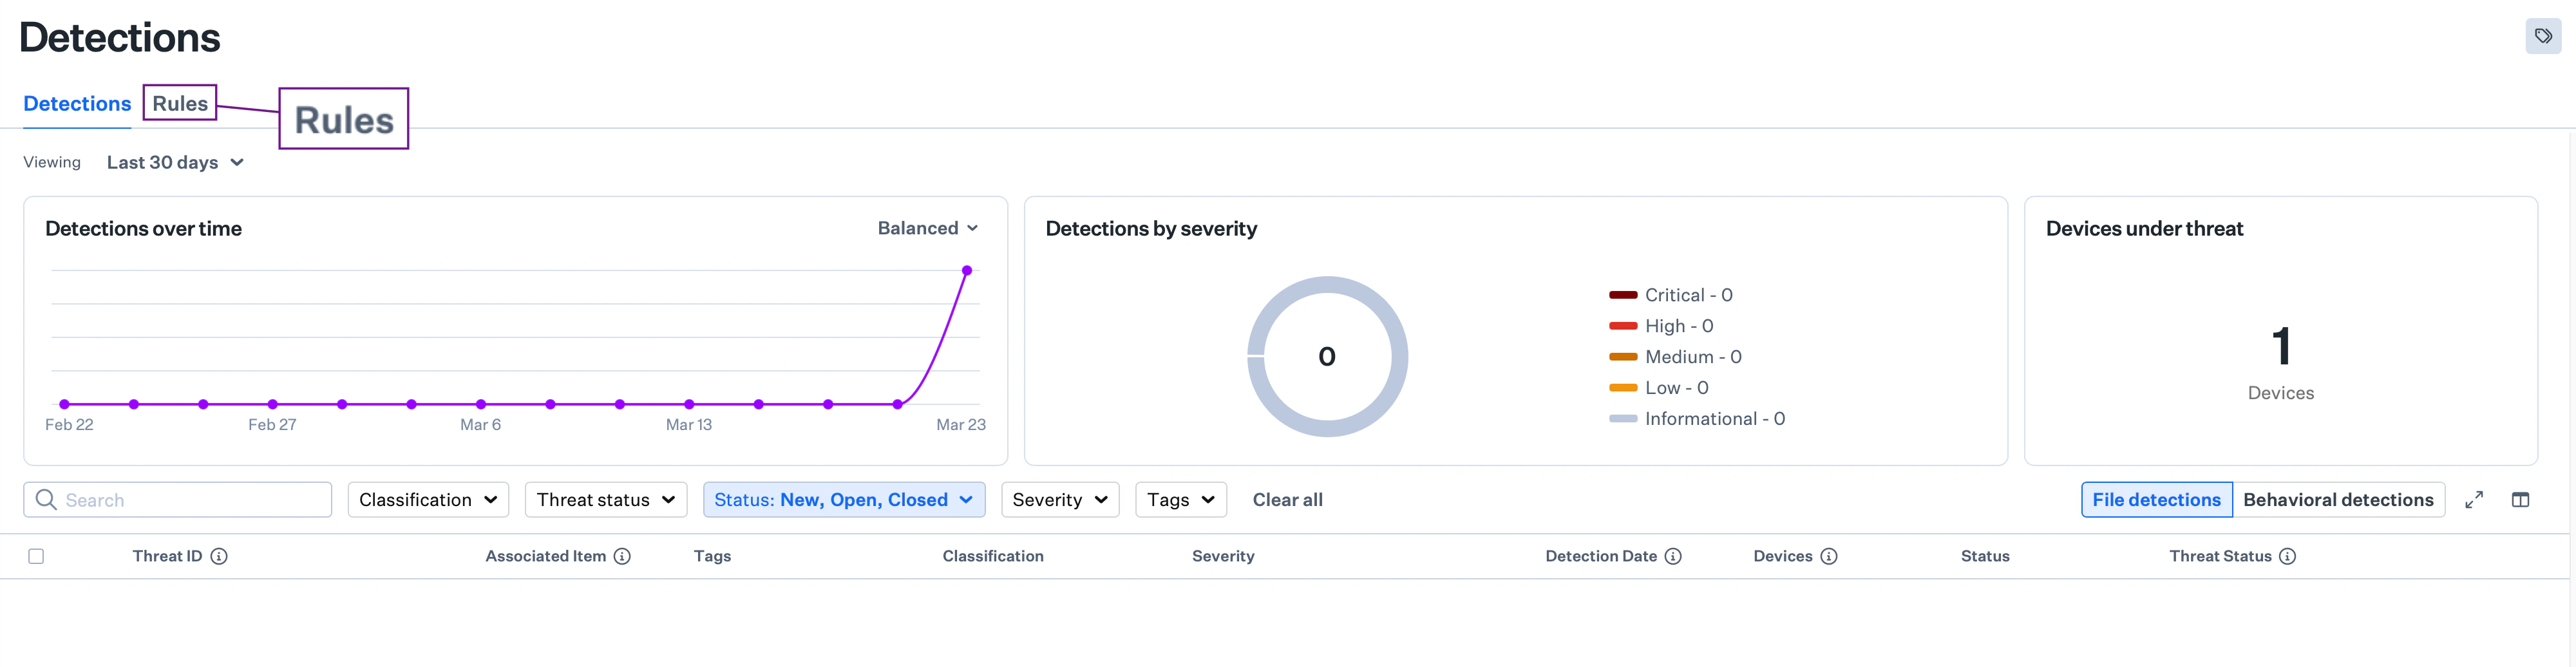Screen dimensions: 2576x667
Task: Open the Status: New, Open, Closed filter
Action: pos(843,499)
